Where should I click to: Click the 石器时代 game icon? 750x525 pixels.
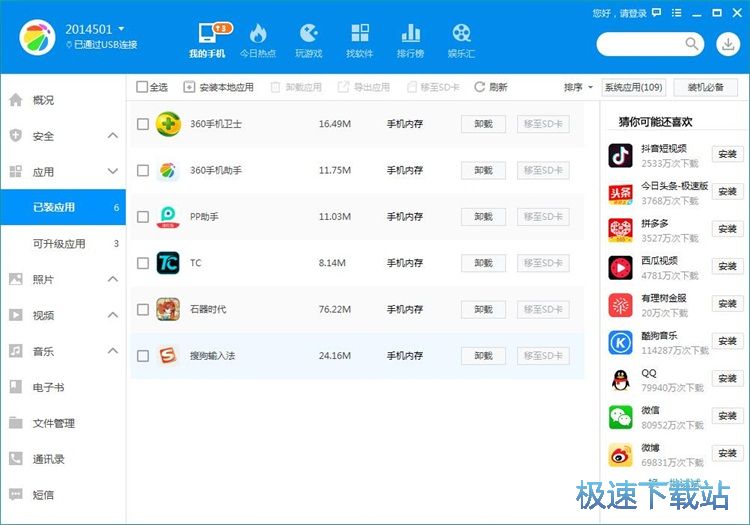tap(168, 309)
